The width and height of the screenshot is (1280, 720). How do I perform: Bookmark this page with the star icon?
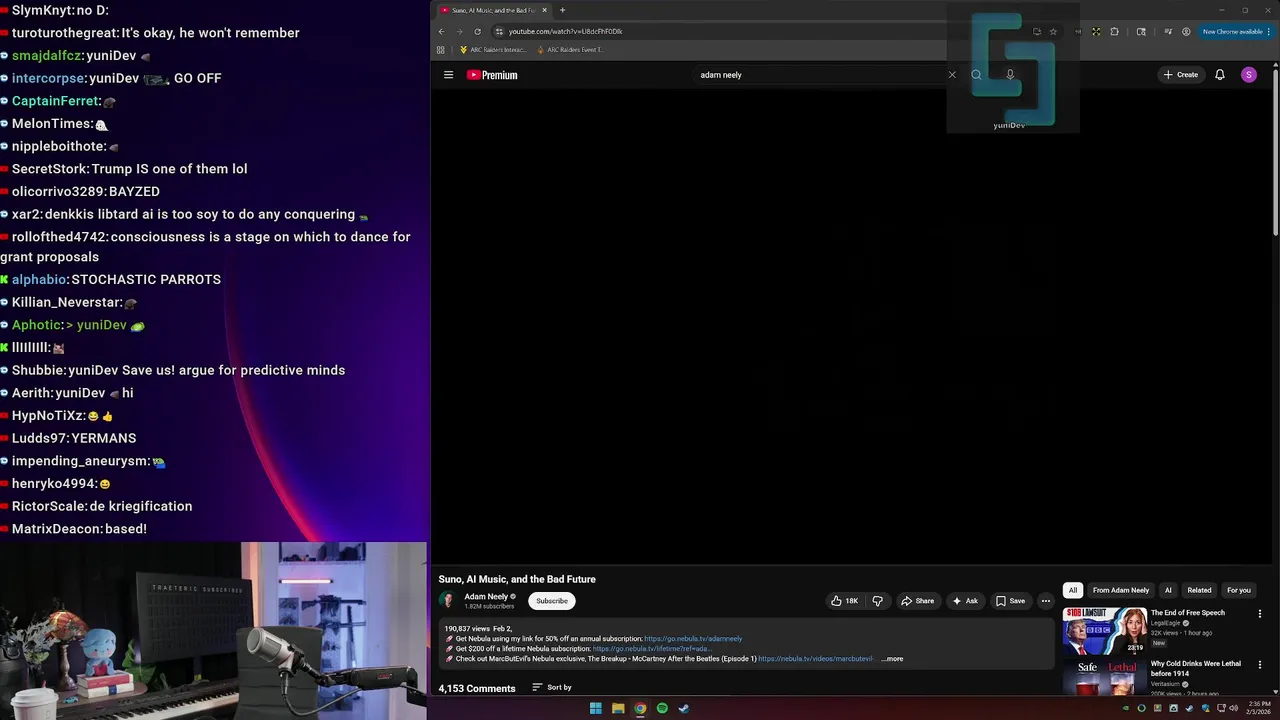tap(1053, 31)
